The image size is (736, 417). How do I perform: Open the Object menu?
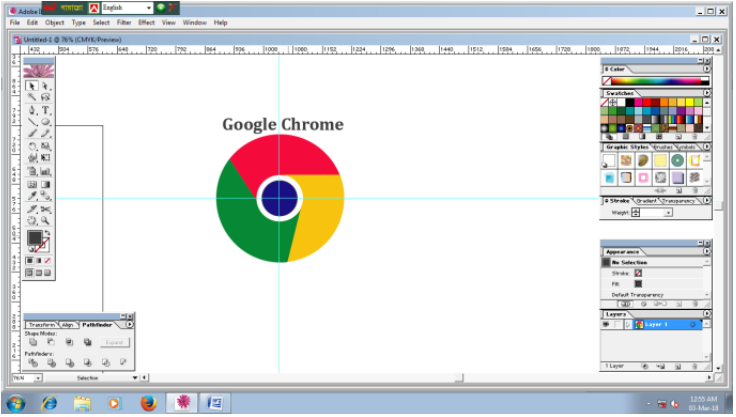[x=54, y=23]
